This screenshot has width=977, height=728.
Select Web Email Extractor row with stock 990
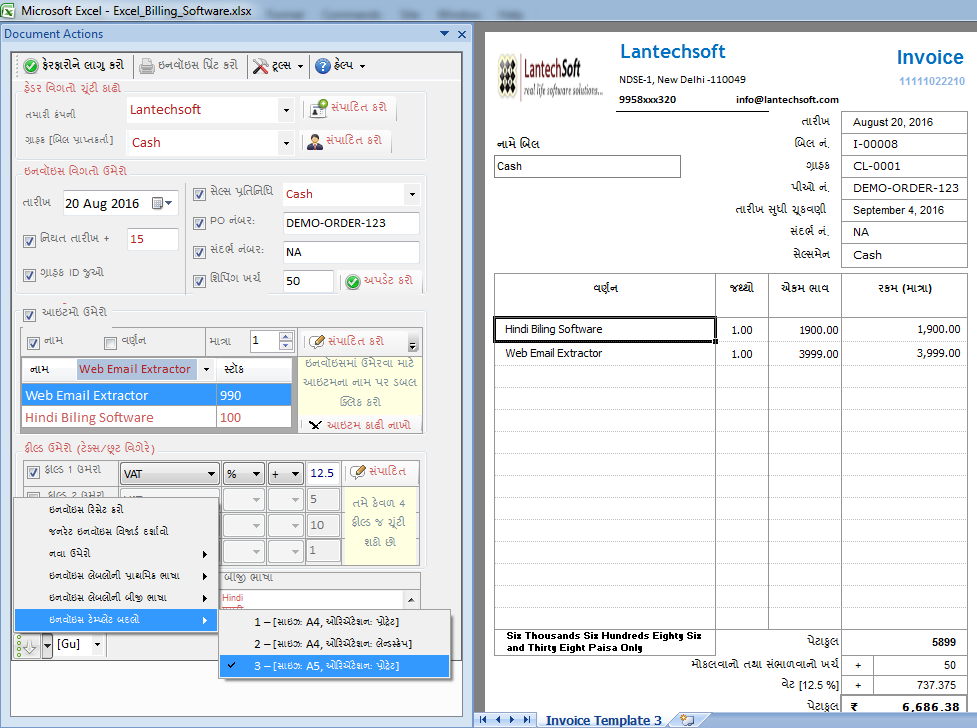coord(156,395)
